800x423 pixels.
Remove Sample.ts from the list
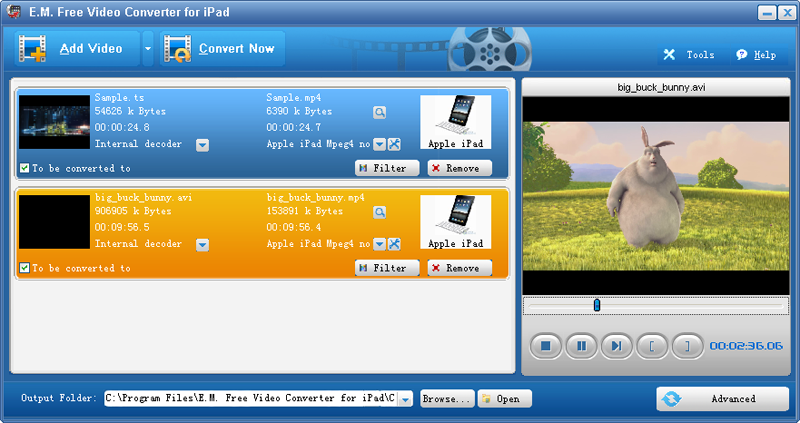[x=460, y=168]
